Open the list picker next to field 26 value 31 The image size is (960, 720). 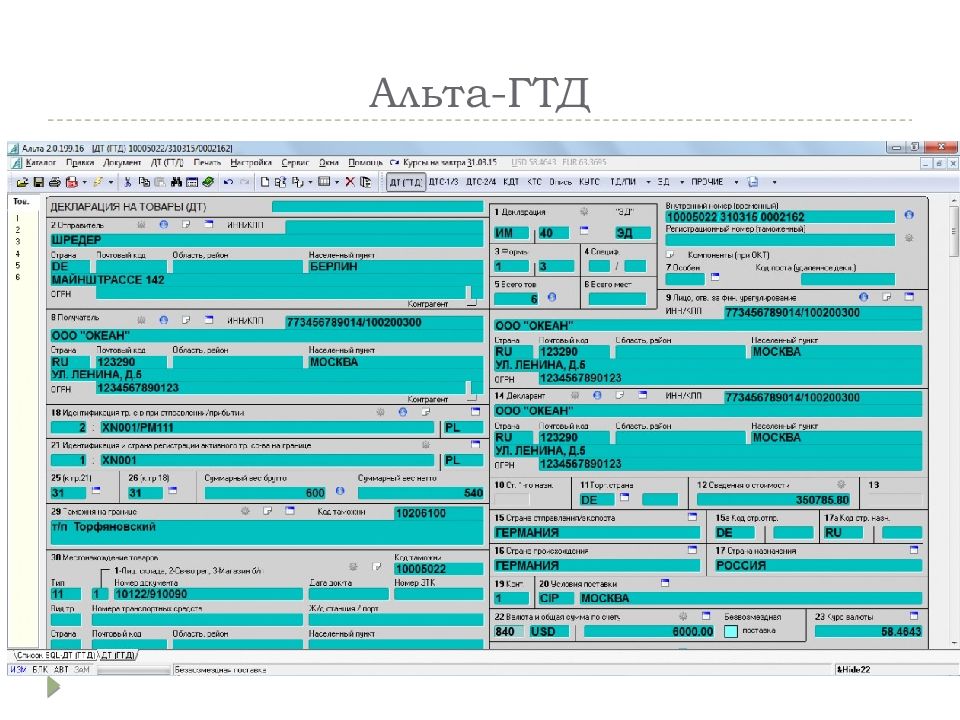[173, 491]
